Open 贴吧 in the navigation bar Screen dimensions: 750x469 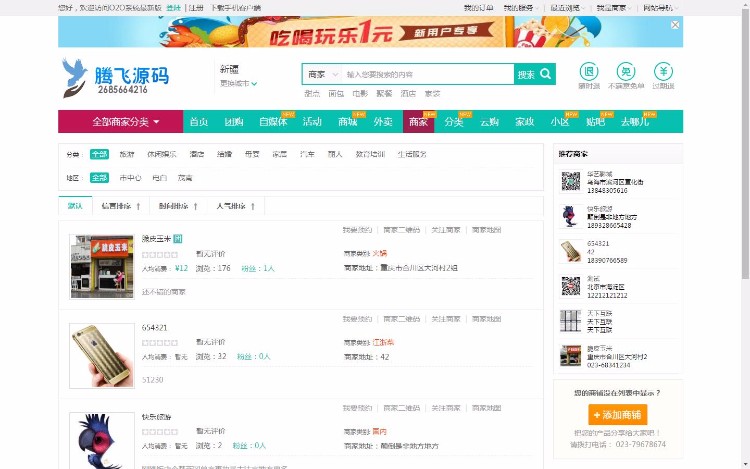click(596, 121)
